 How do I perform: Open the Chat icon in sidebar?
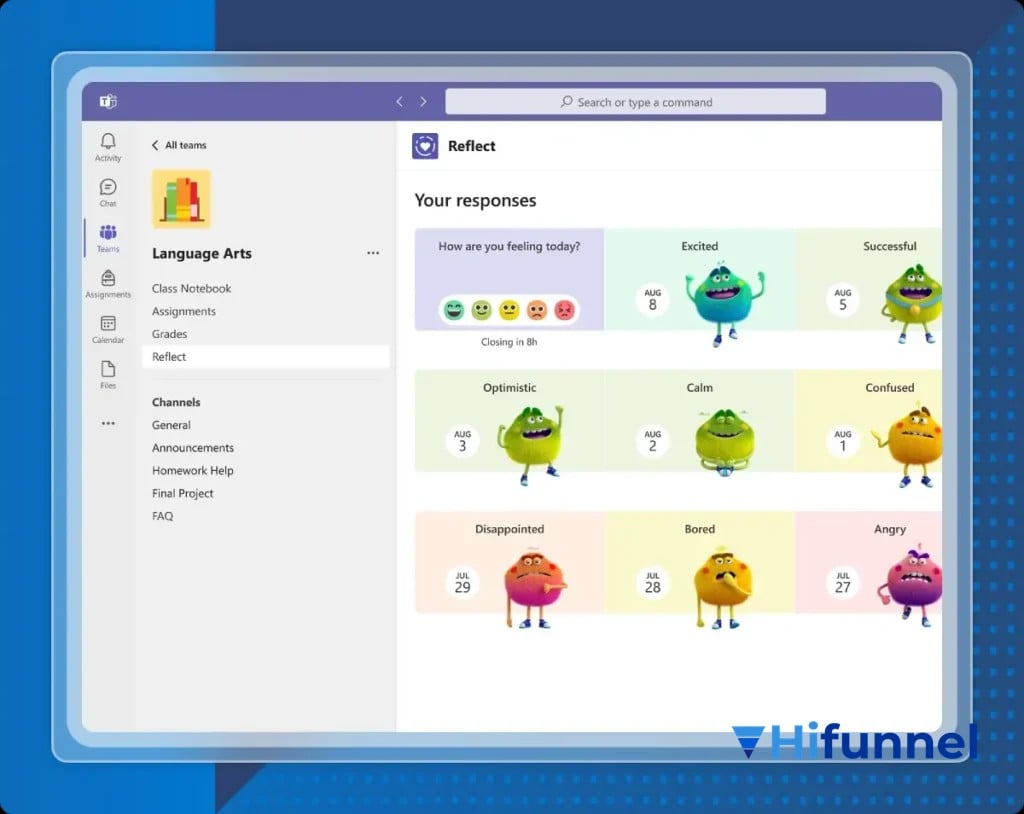108,187
